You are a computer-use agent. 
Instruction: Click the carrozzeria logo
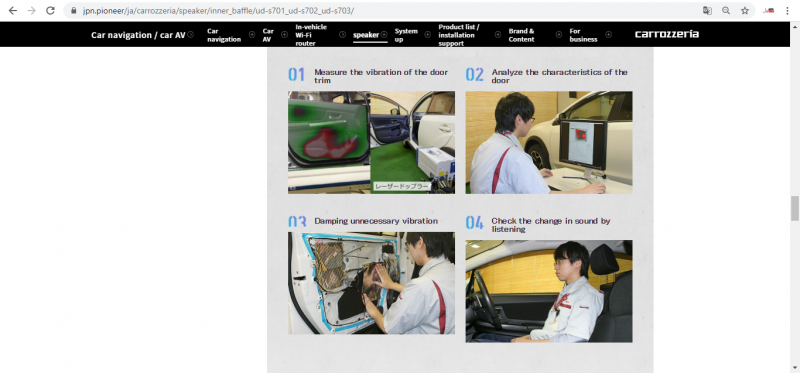(x=667, y=34)
